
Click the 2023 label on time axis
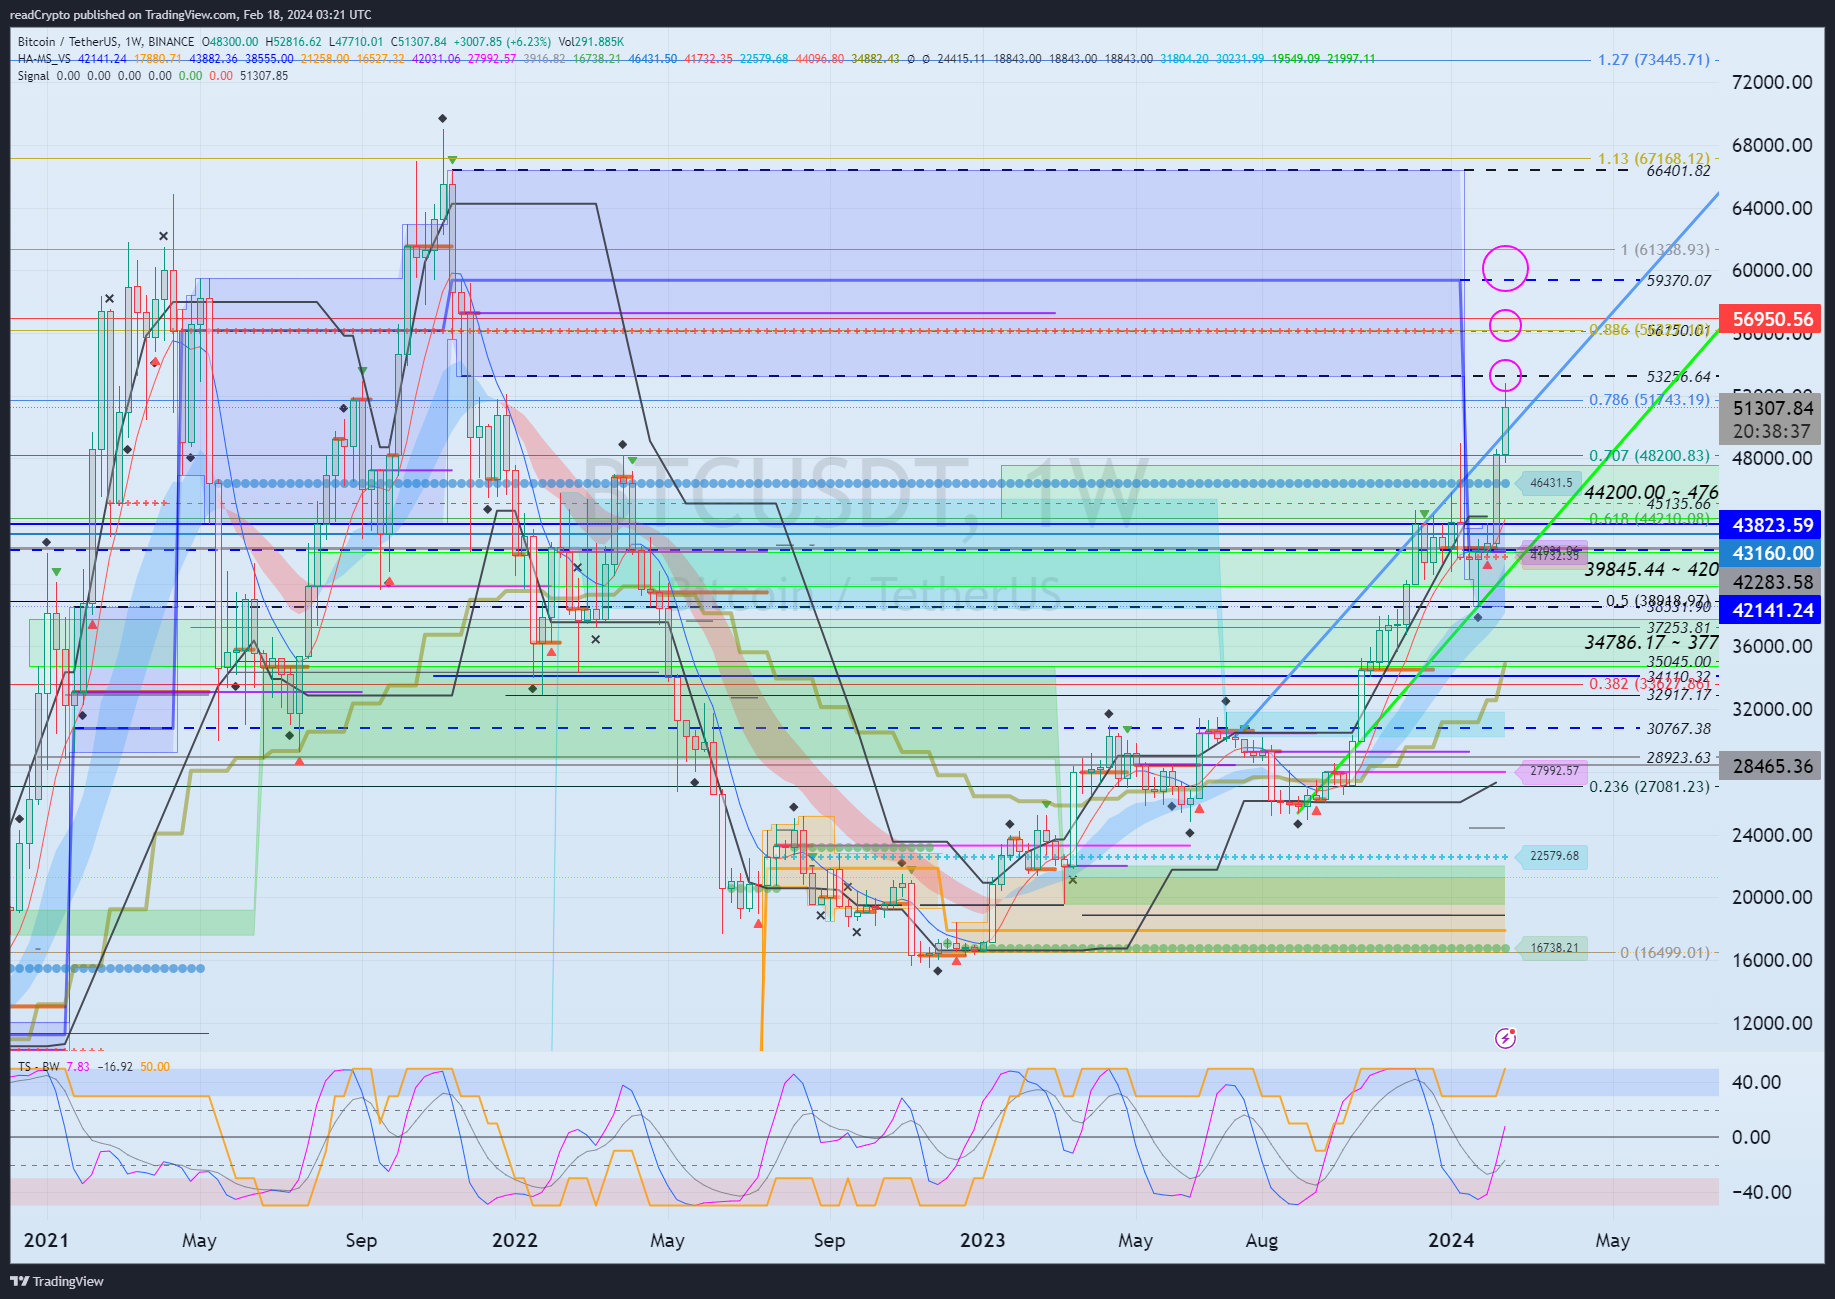pos(983,1240)
